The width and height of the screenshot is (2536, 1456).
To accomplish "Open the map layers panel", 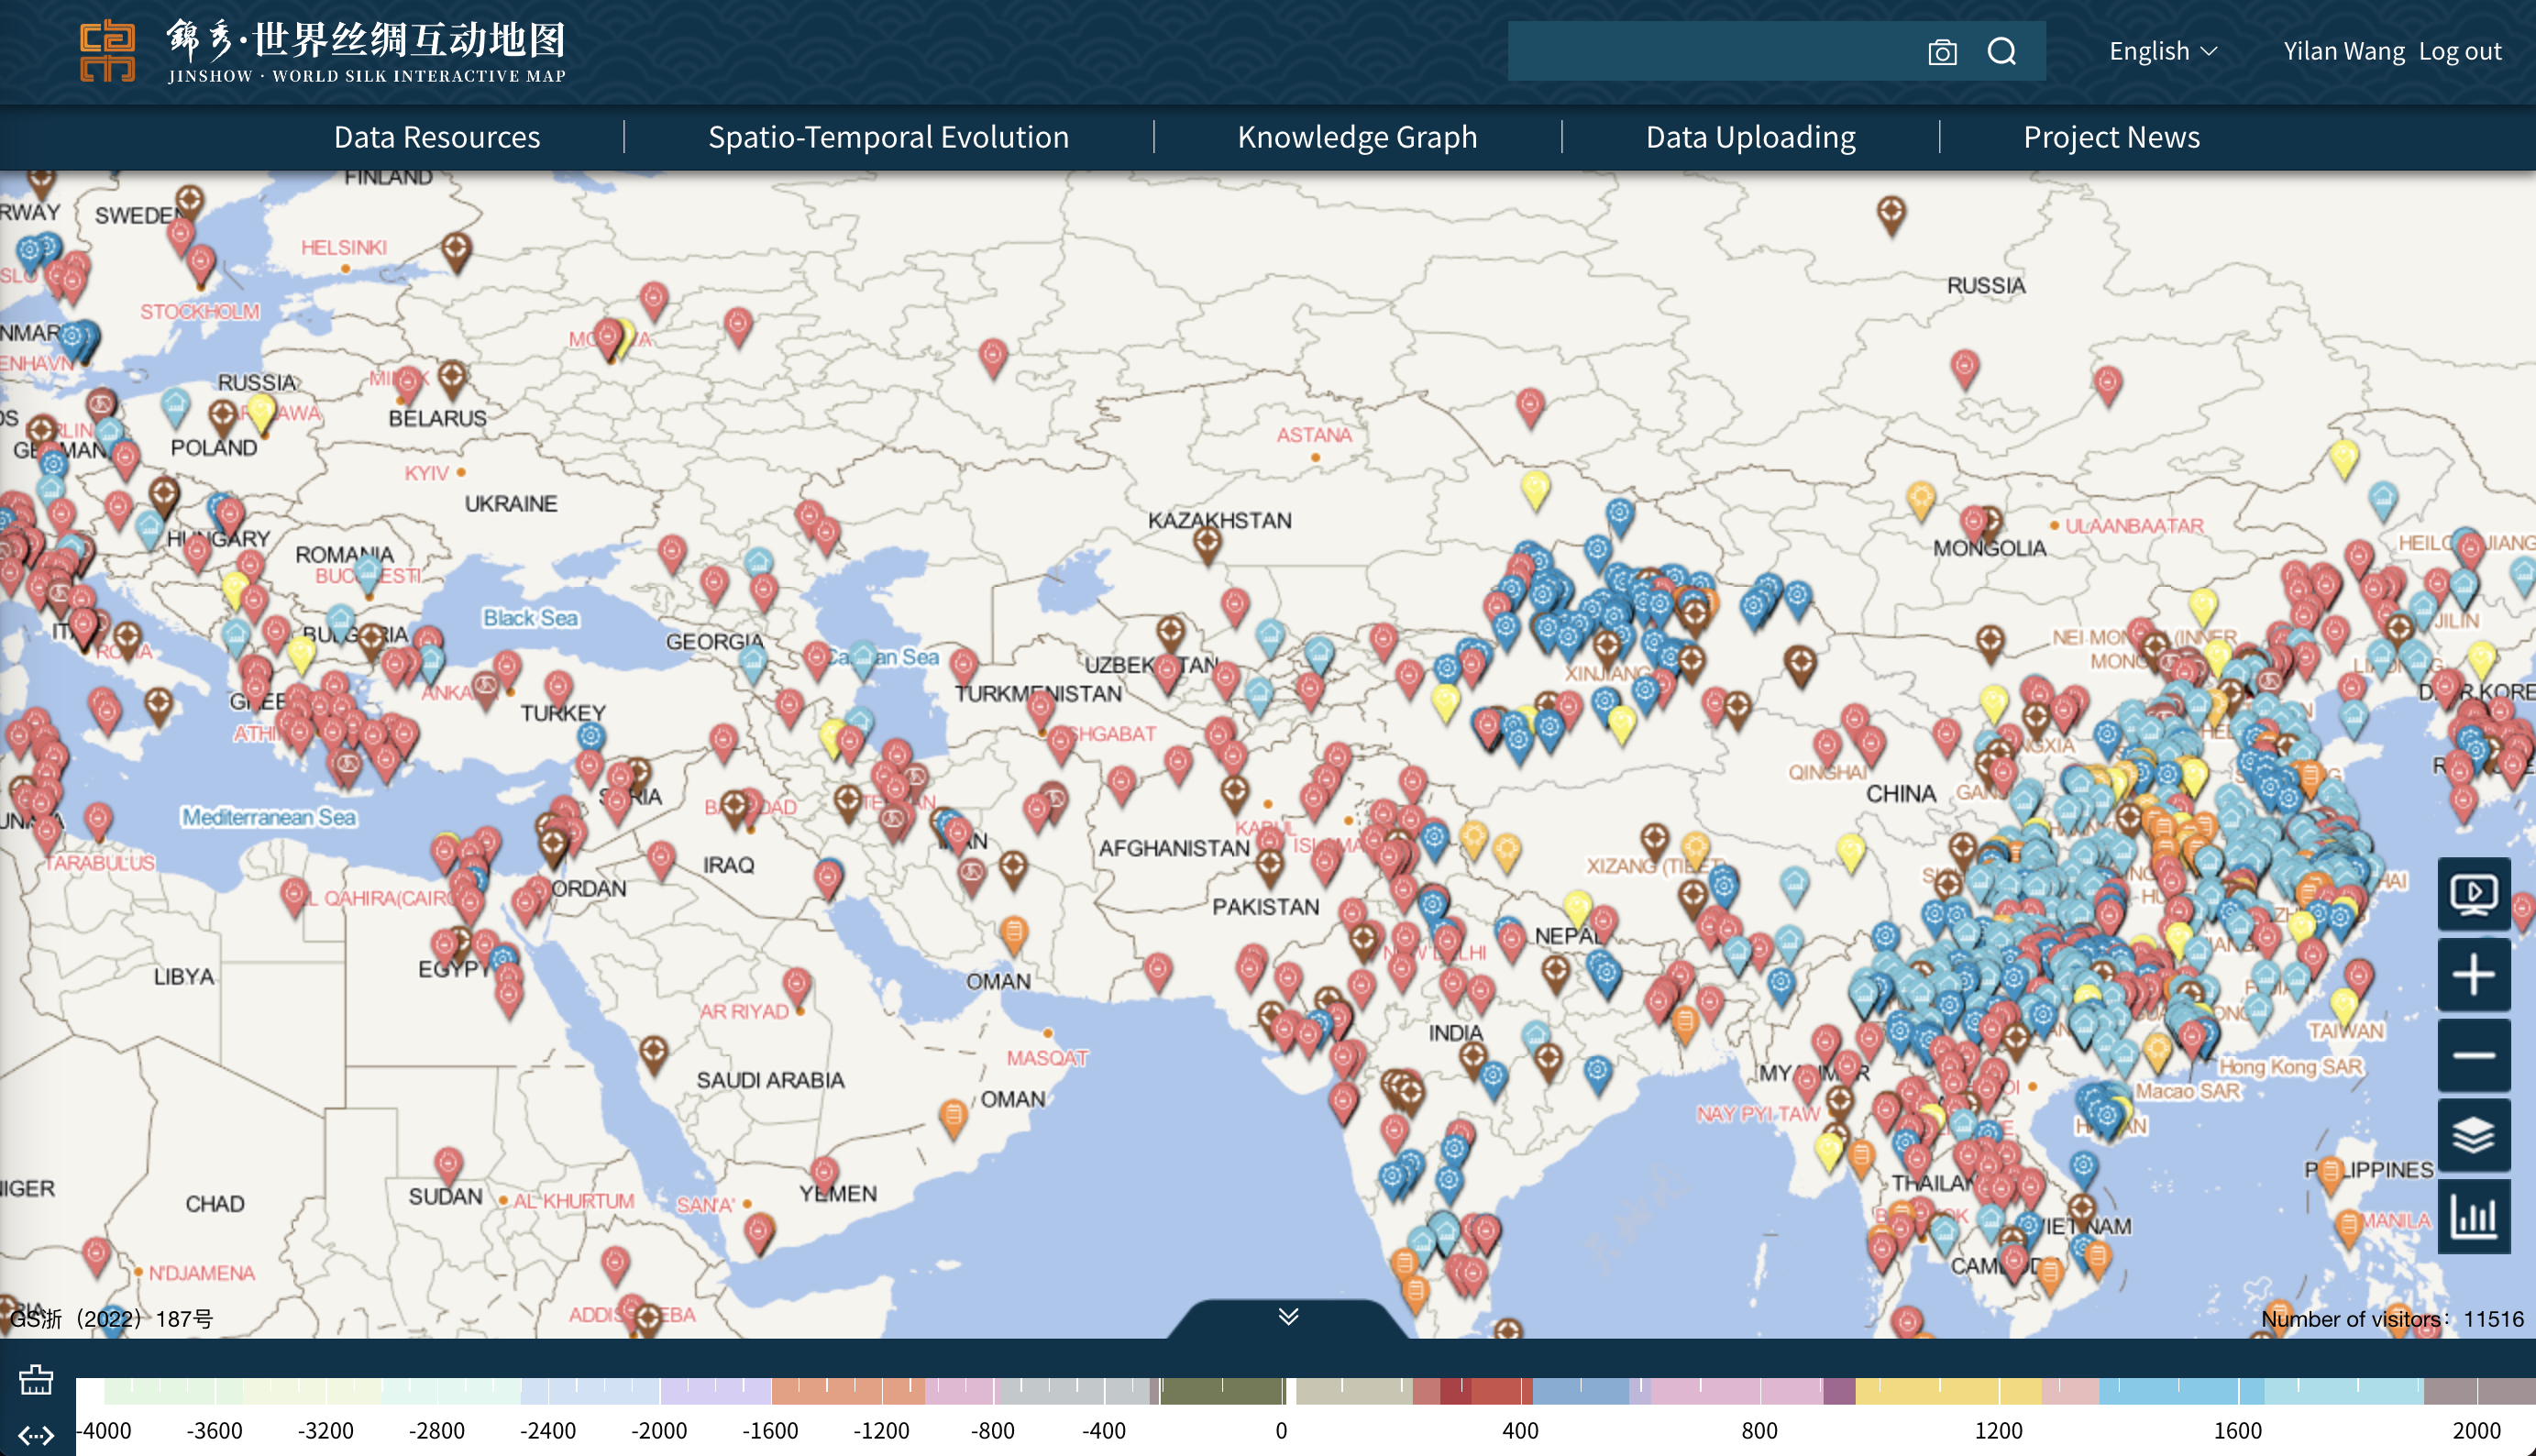I will (2473, 1136).
